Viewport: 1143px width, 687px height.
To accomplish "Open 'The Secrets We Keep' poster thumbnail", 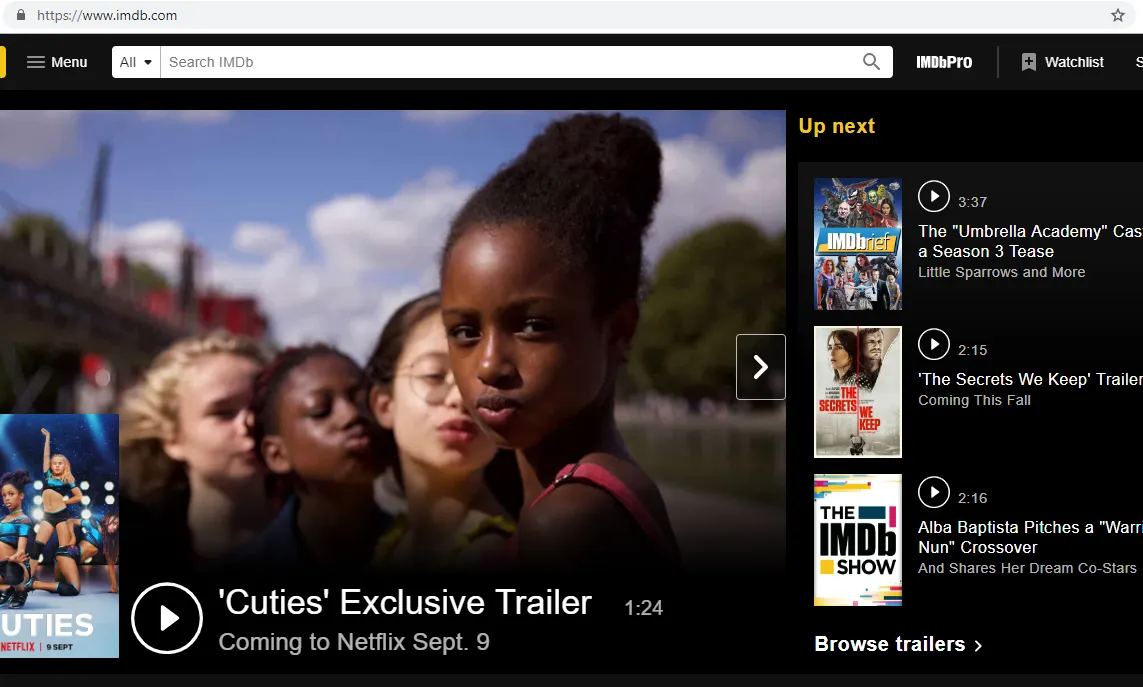I will coord(858,392).
